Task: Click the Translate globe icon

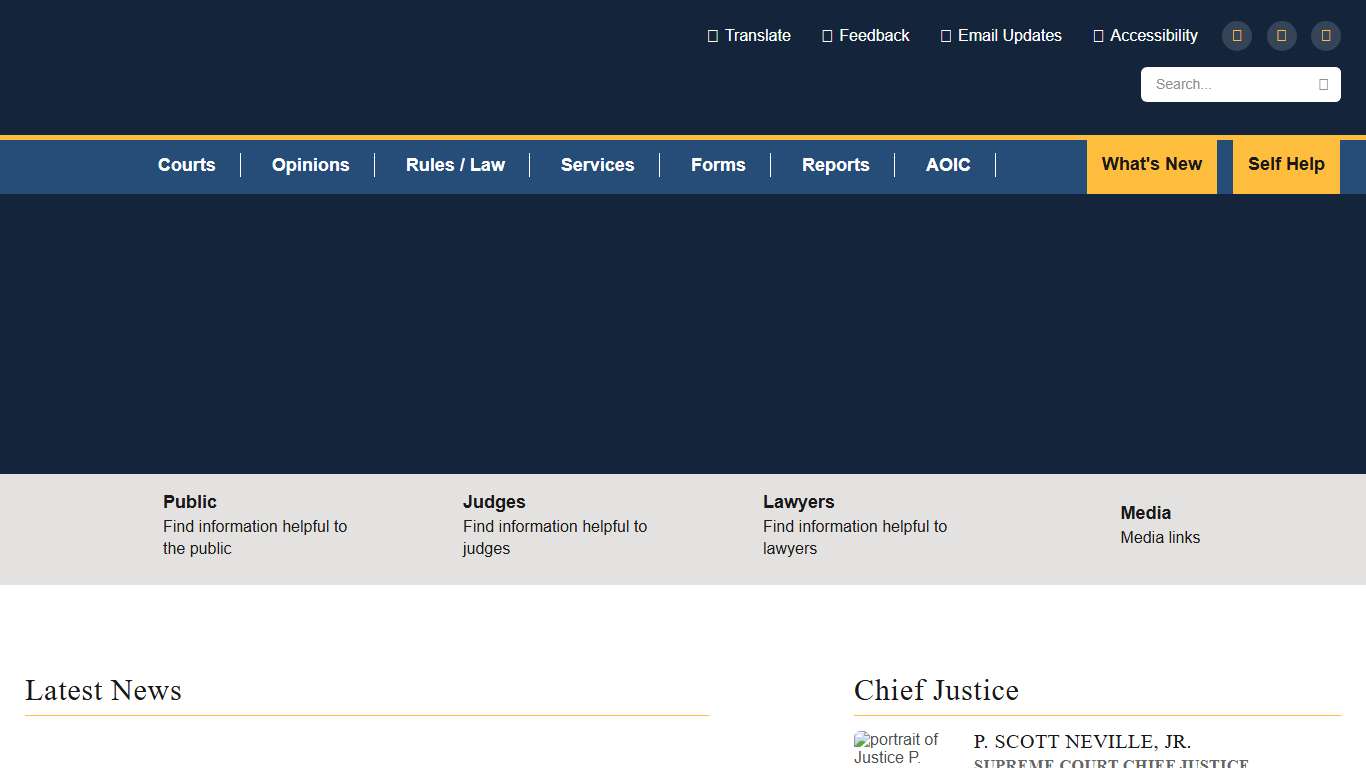Action: [x=714, y=35]
